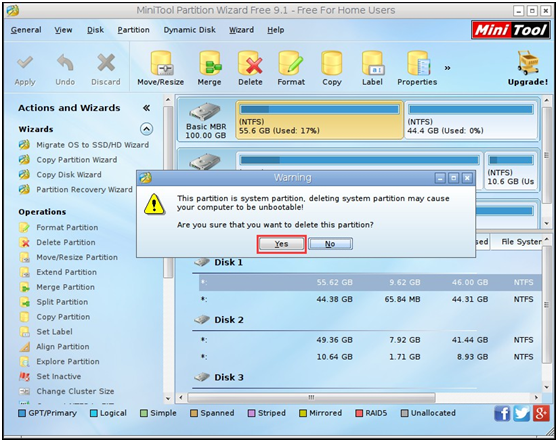This screenshot has height=442, width=558.
Task: Click the Disk 1 hard drive icon in map
Action: point(205,112)
